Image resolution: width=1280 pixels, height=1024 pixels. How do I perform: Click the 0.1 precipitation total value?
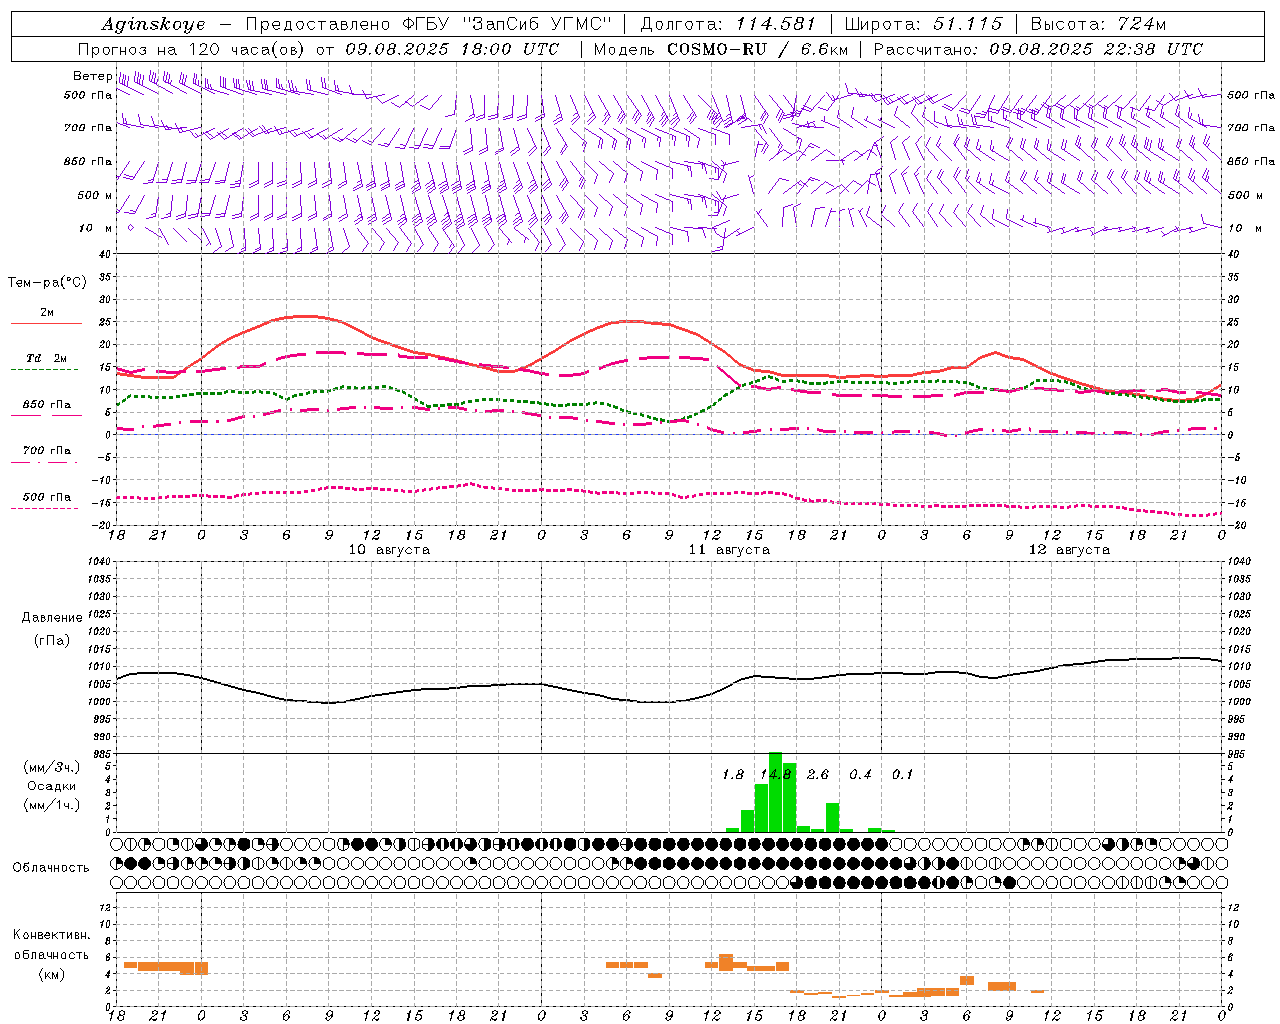pyautogui.click(x=903, y=775)
